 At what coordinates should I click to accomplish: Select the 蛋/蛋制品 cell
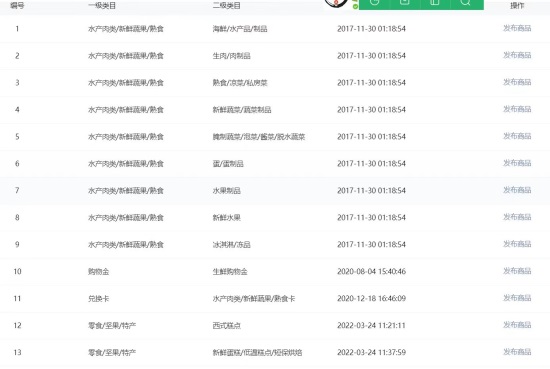[x=228, y=164]
